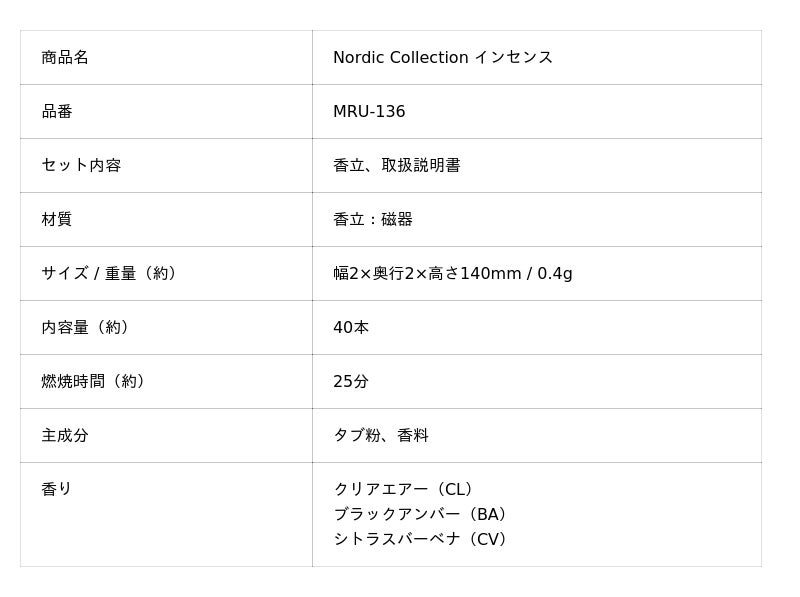Click the 商品名 label cell
800x597 pixels.
click(65, 58)
